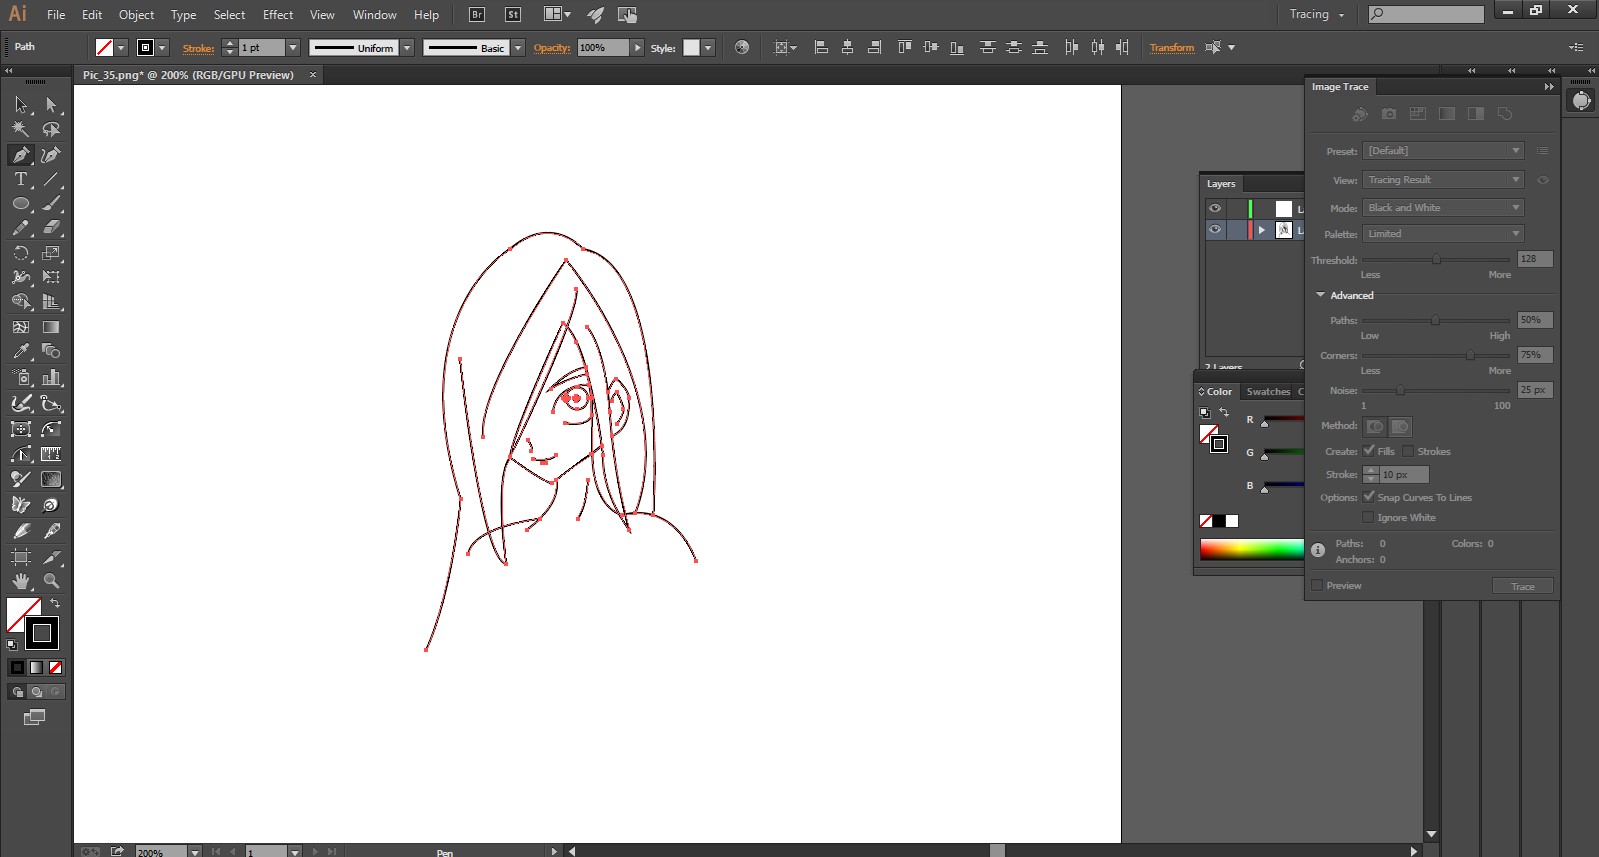
Task: Toggle visibility of the top layer
Action: click(1215, 208)
